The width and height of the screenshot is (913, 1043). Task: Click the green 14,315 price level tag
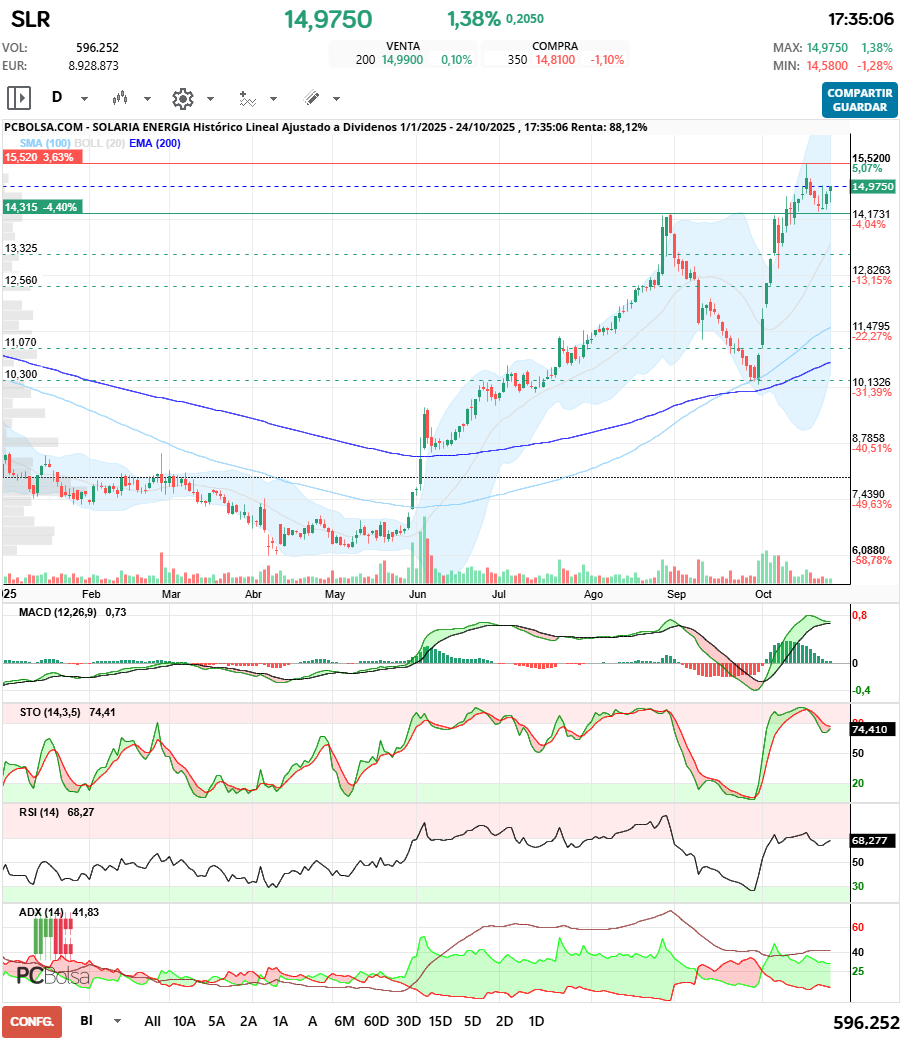(42, 207)
